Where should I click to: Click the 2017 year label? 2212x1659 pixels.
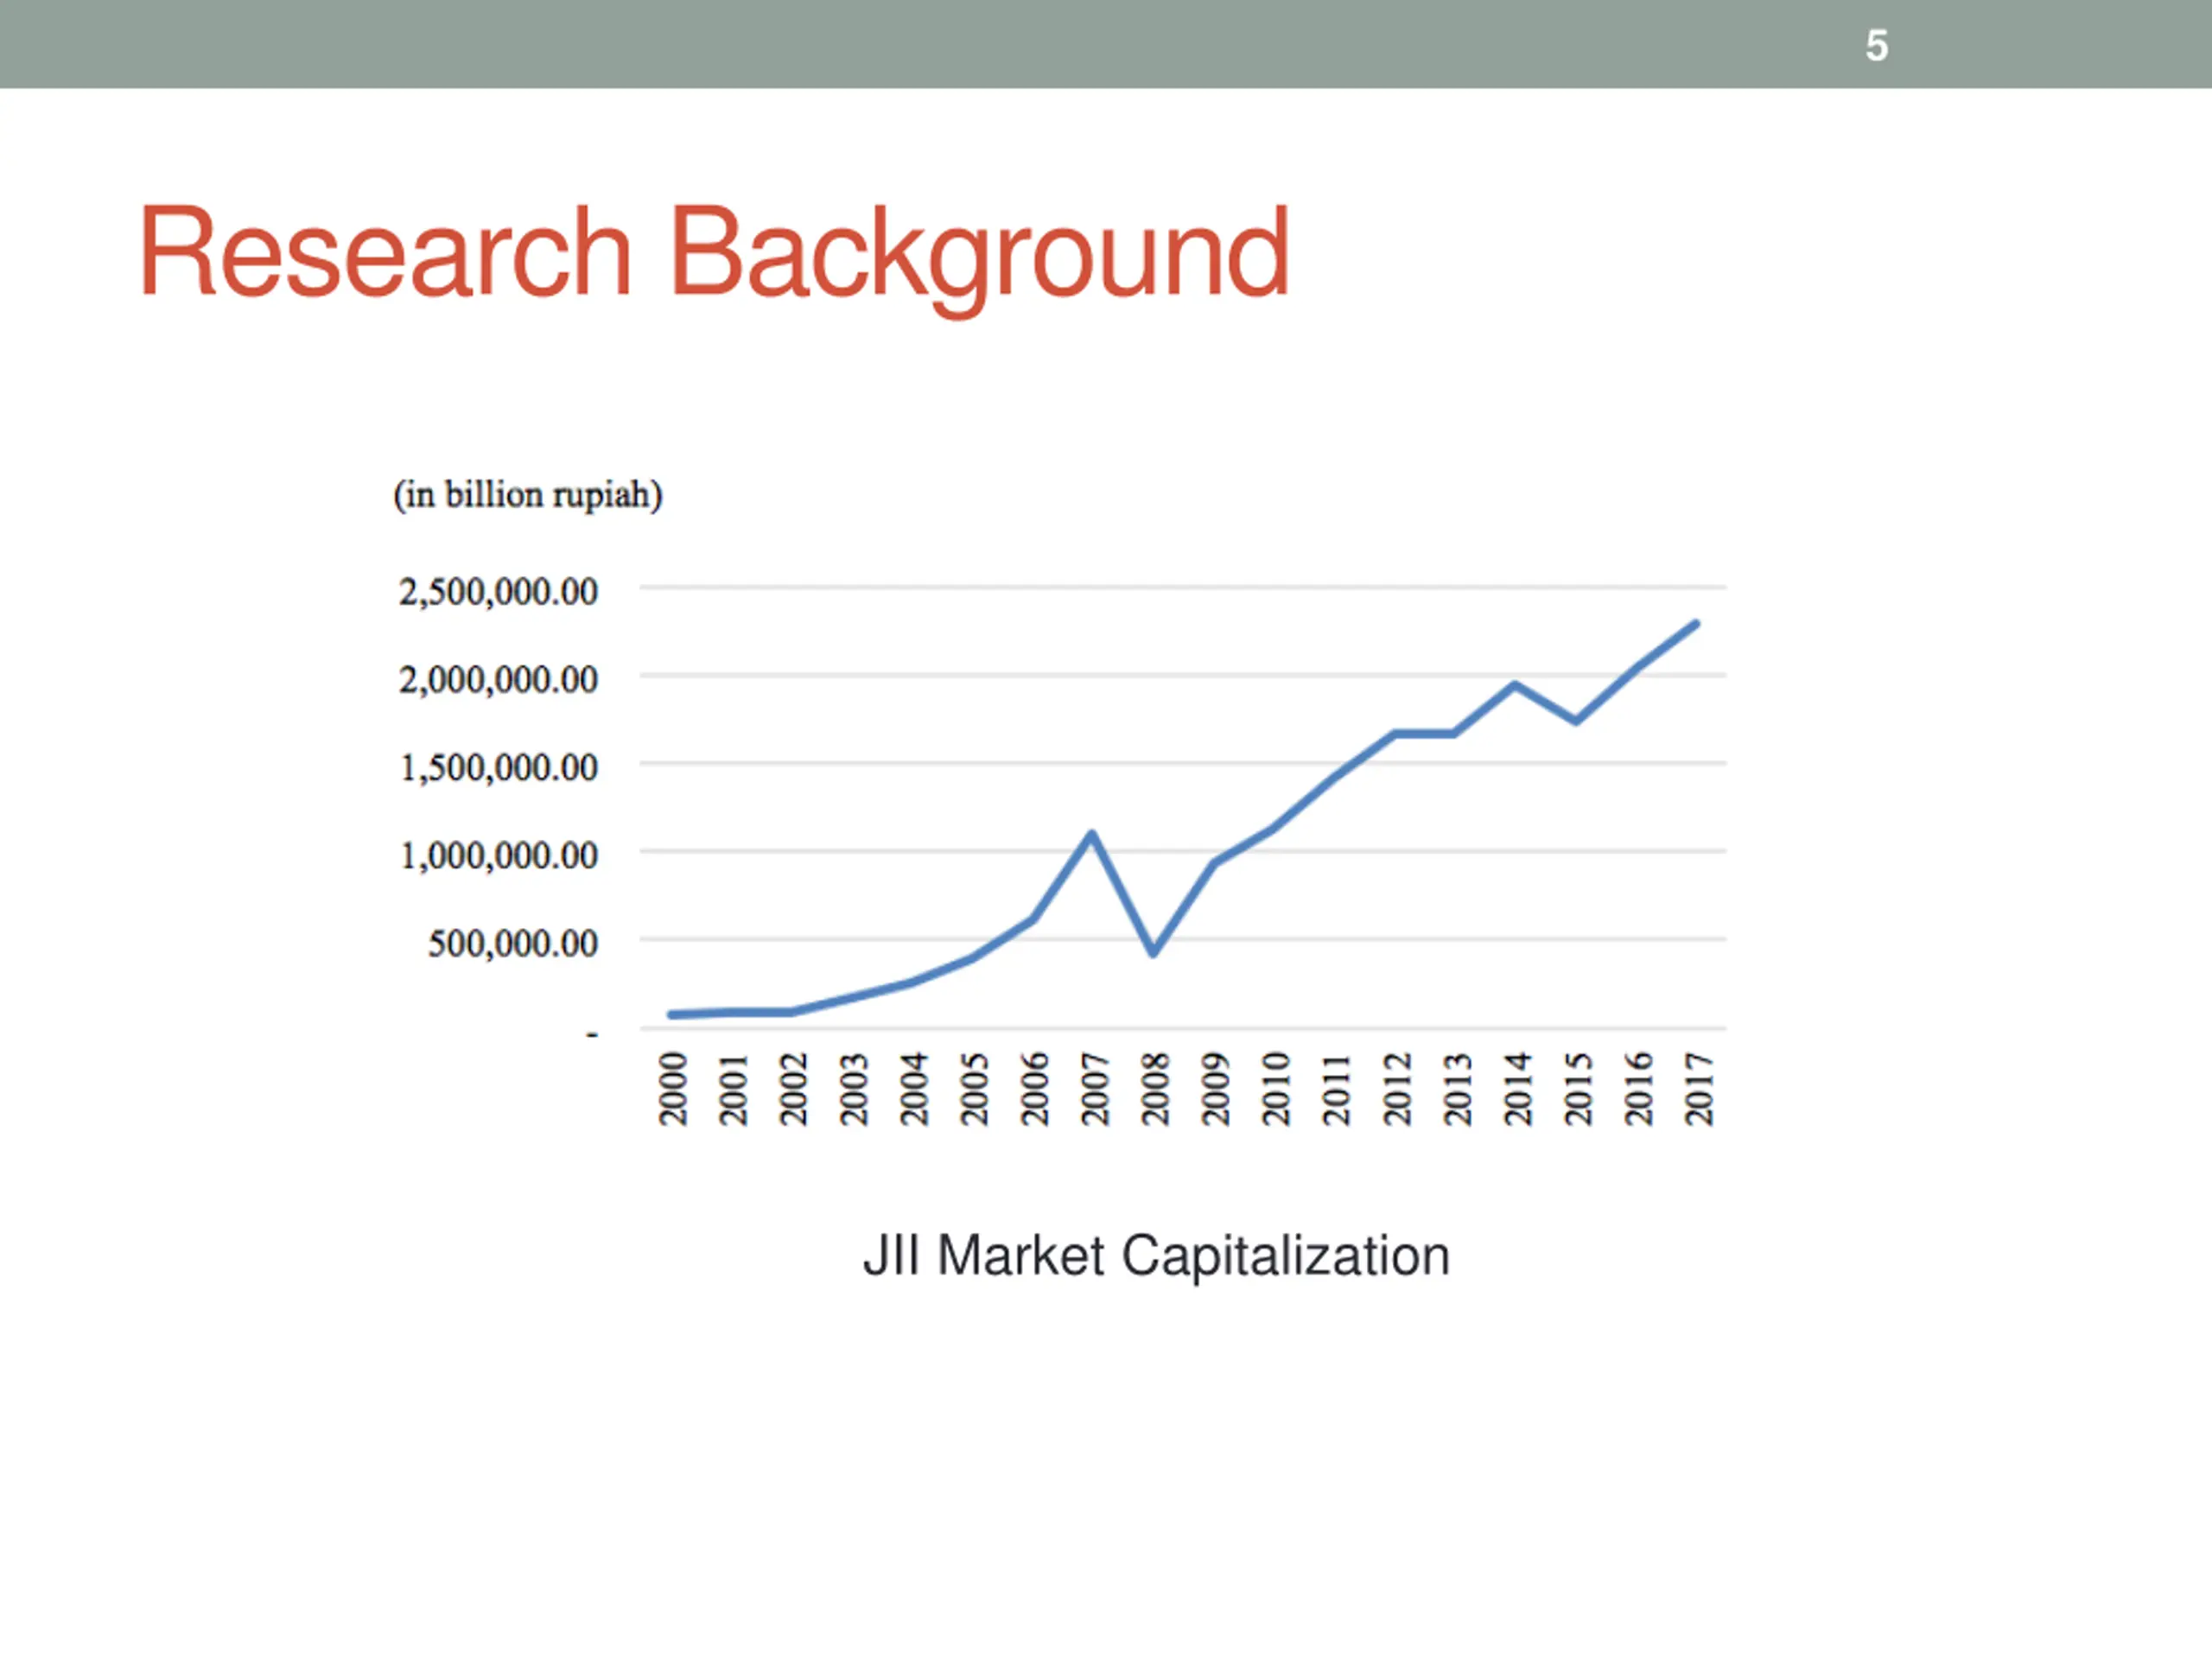(x=1698, y=1089)
